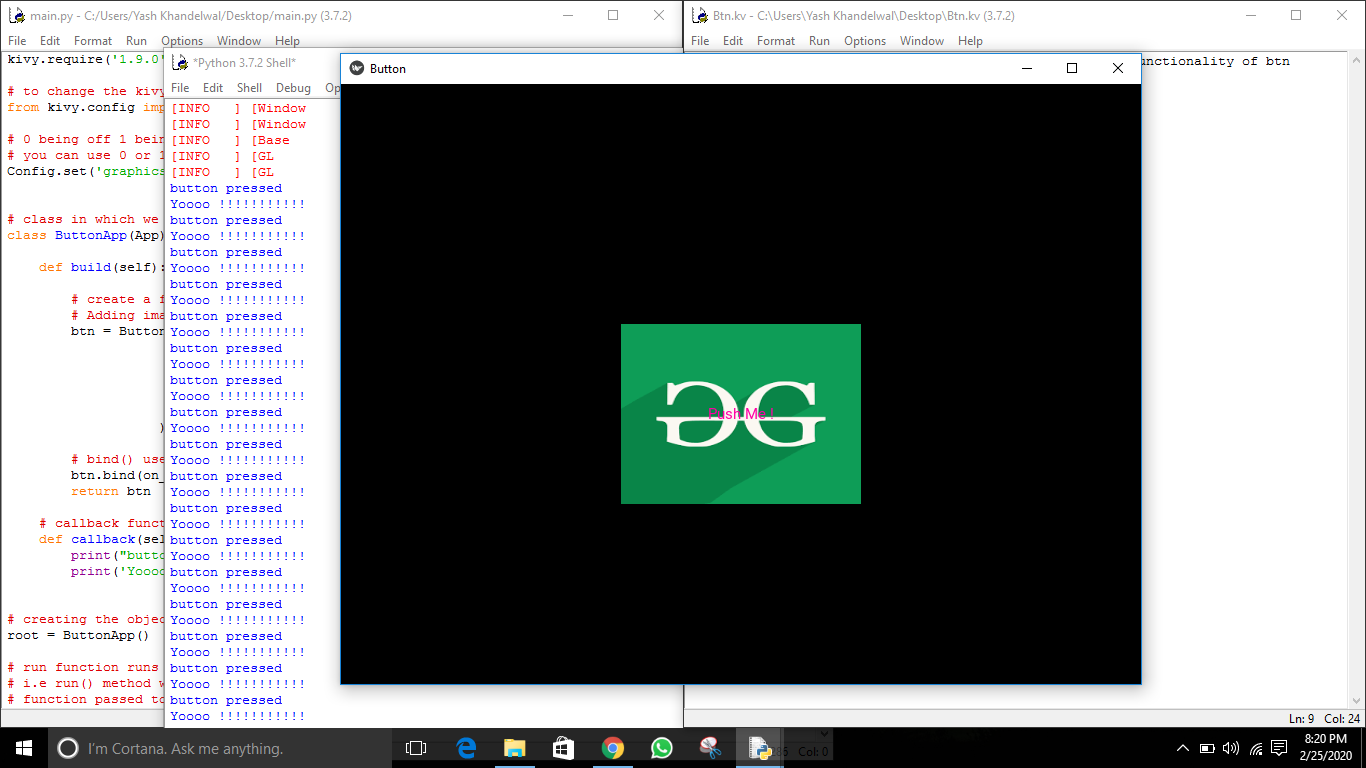The image size is (1366, 768).
Task: Click the battery status tray icon
Action: (1207, 748)
